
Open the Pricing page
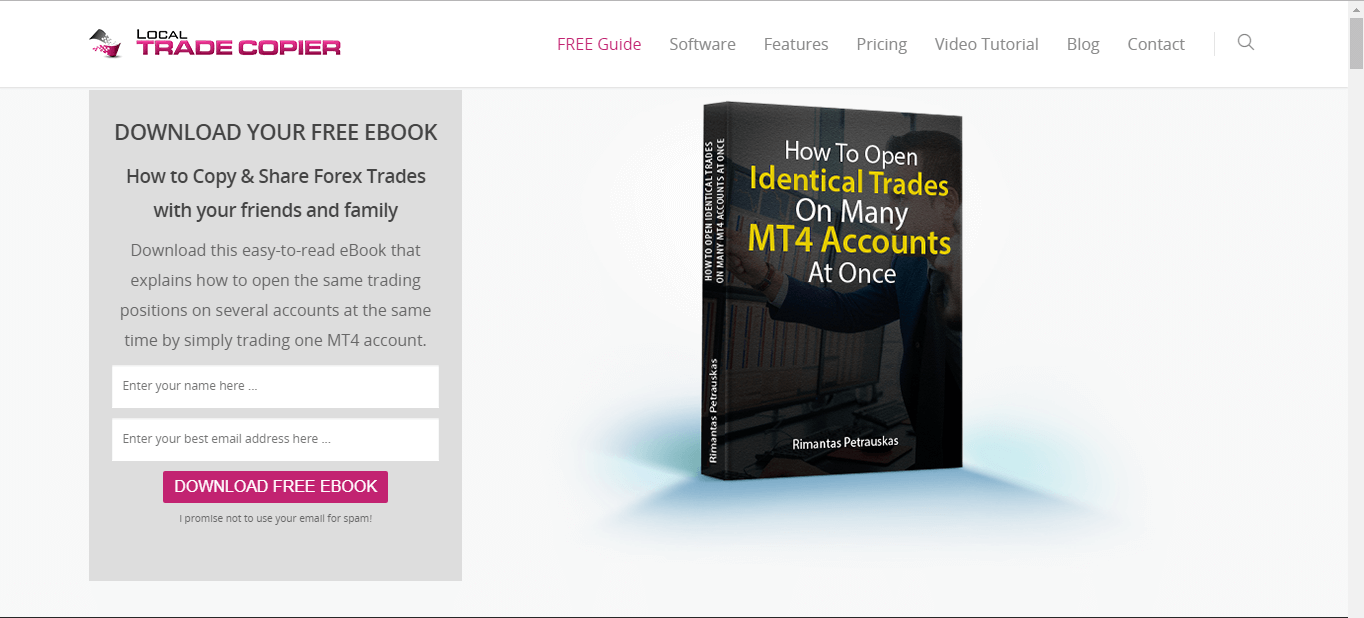pyautogui.click(x=881, y=44)
